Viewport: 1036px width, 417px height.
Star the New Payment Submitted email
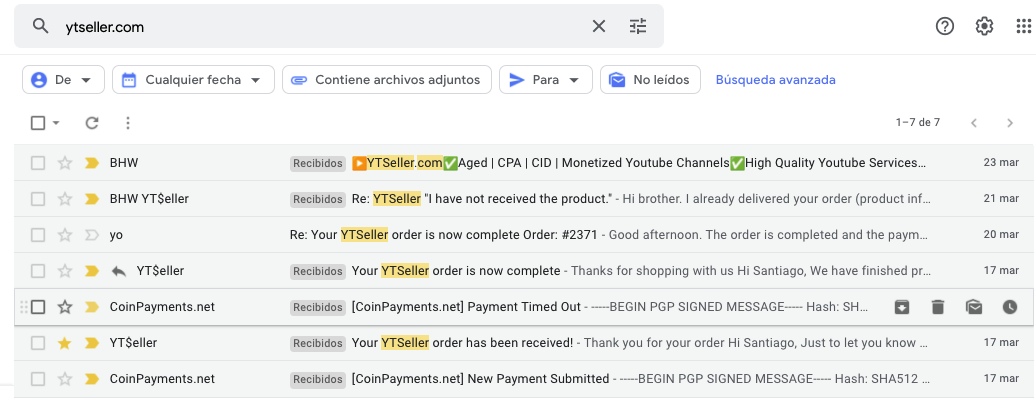[x=65, y=379]
